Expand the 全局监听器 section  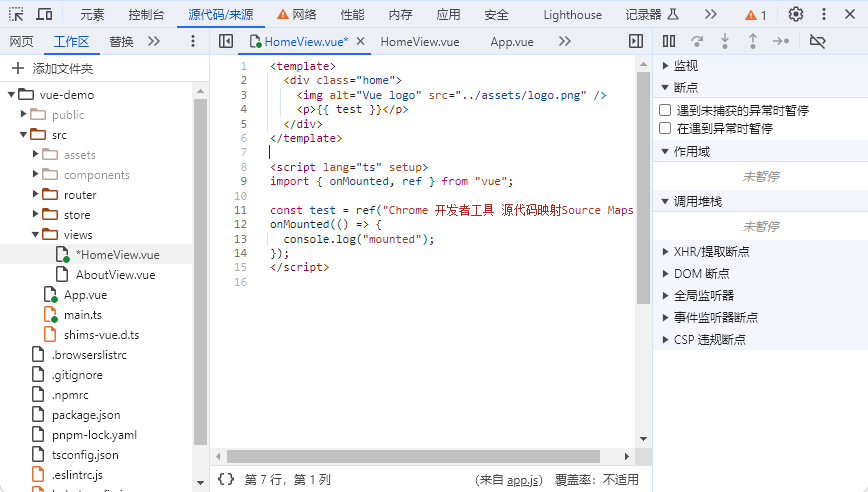click(665, 296)
